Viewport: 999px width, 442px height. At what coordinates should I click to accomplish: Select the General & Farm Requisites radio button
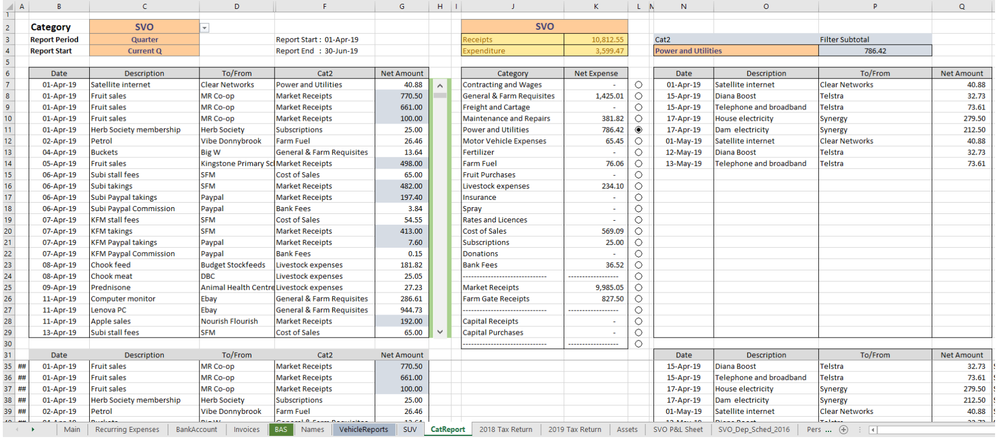pos(638,96)
